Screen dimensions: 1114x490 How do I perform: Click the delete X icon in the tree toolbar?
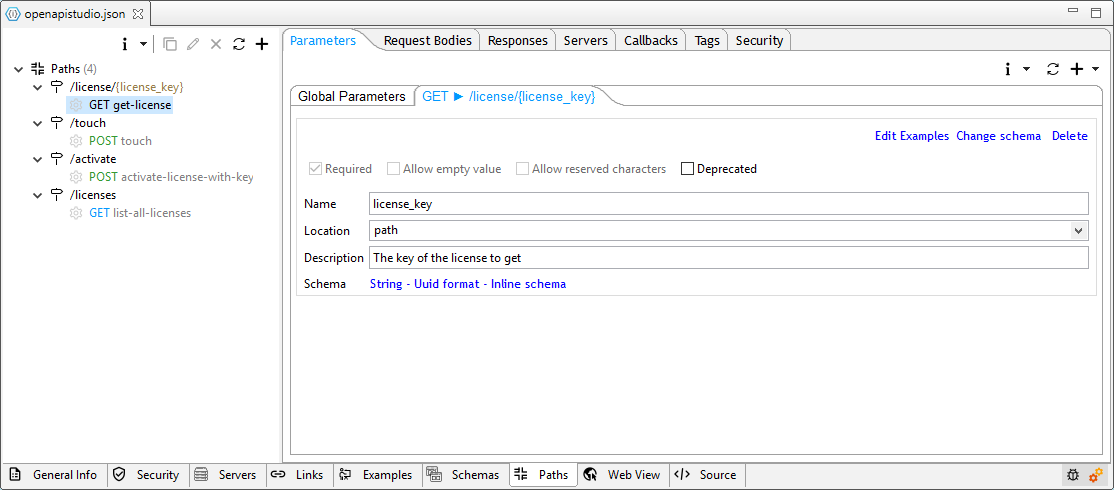216,44
